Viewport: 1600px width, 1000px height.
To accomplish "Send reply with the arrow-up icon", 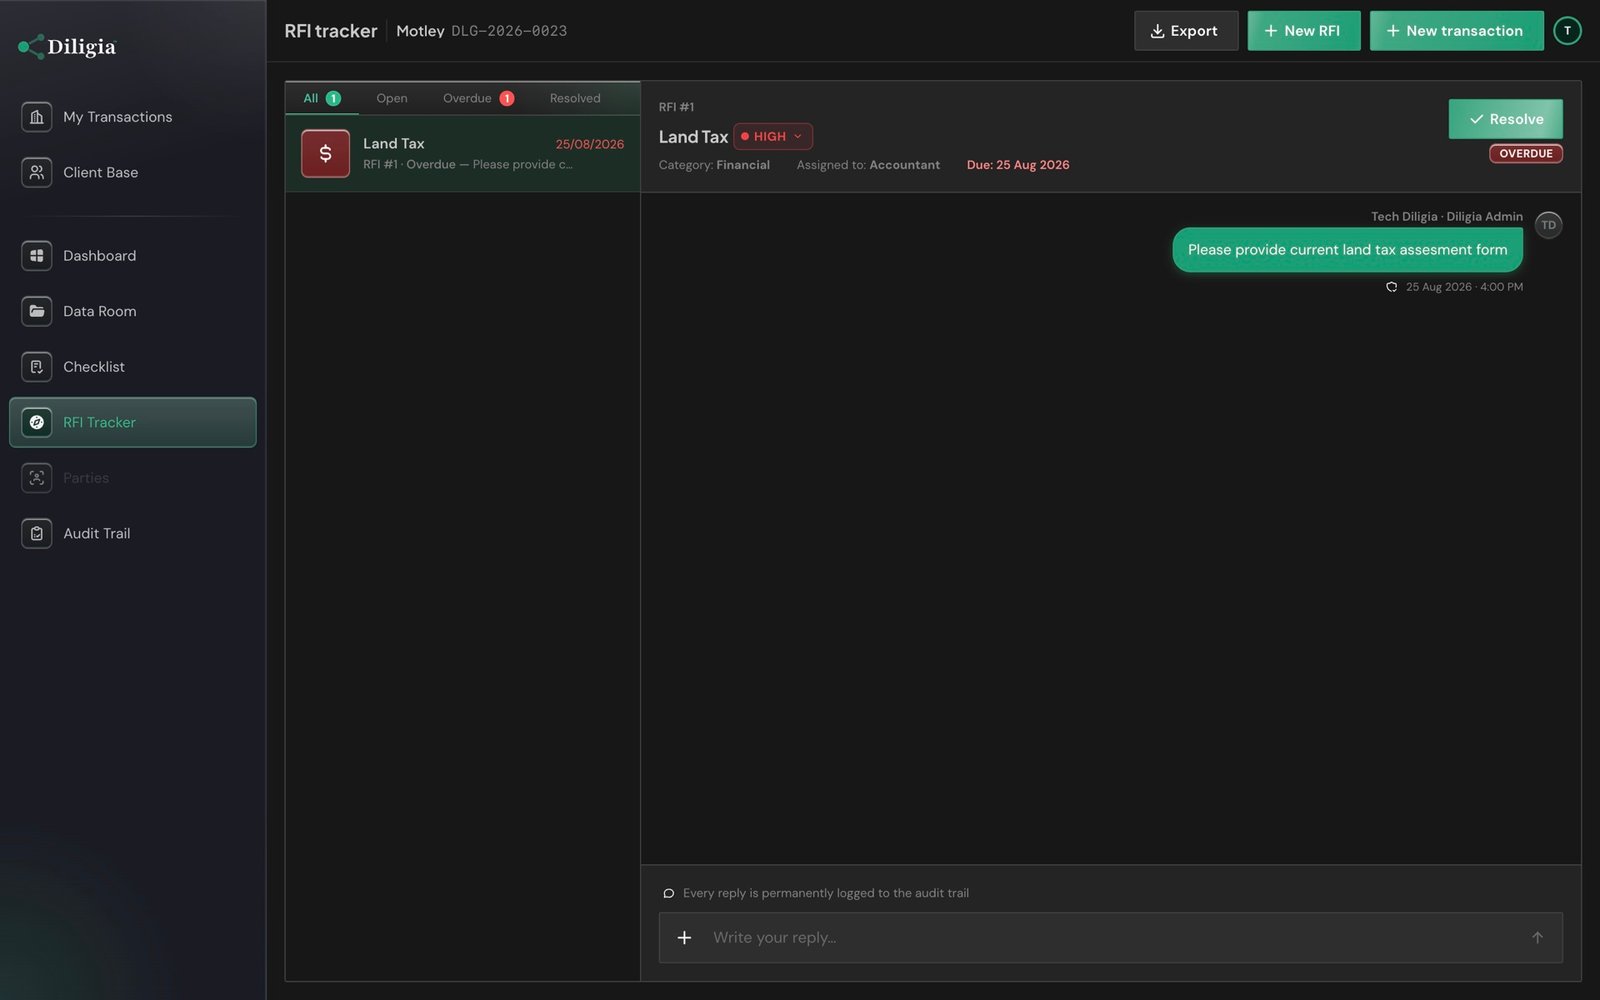I will [1537, 937].
